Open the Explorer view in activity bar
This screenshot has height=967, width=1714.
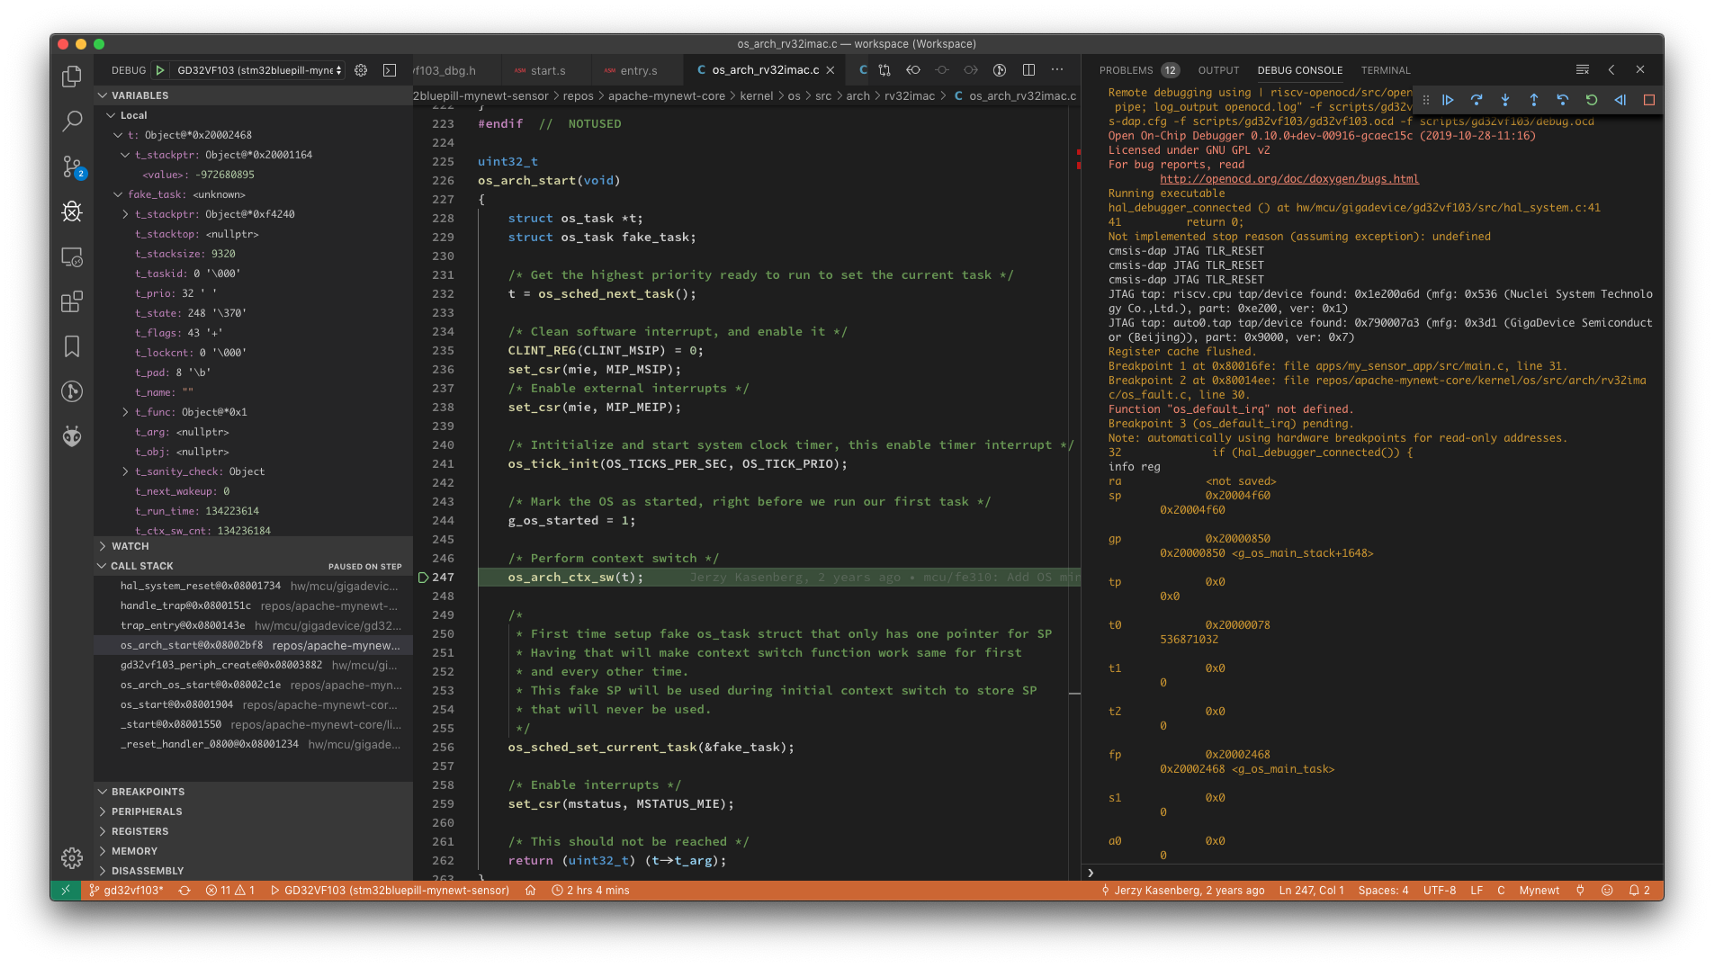pyautogui.click(x=72, y=77)
